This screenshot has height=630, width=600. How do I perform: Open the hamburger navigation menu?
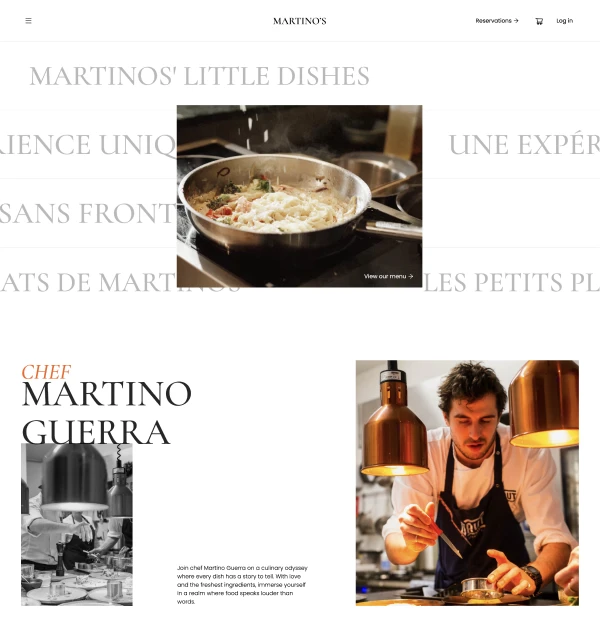tap(28, 21)
